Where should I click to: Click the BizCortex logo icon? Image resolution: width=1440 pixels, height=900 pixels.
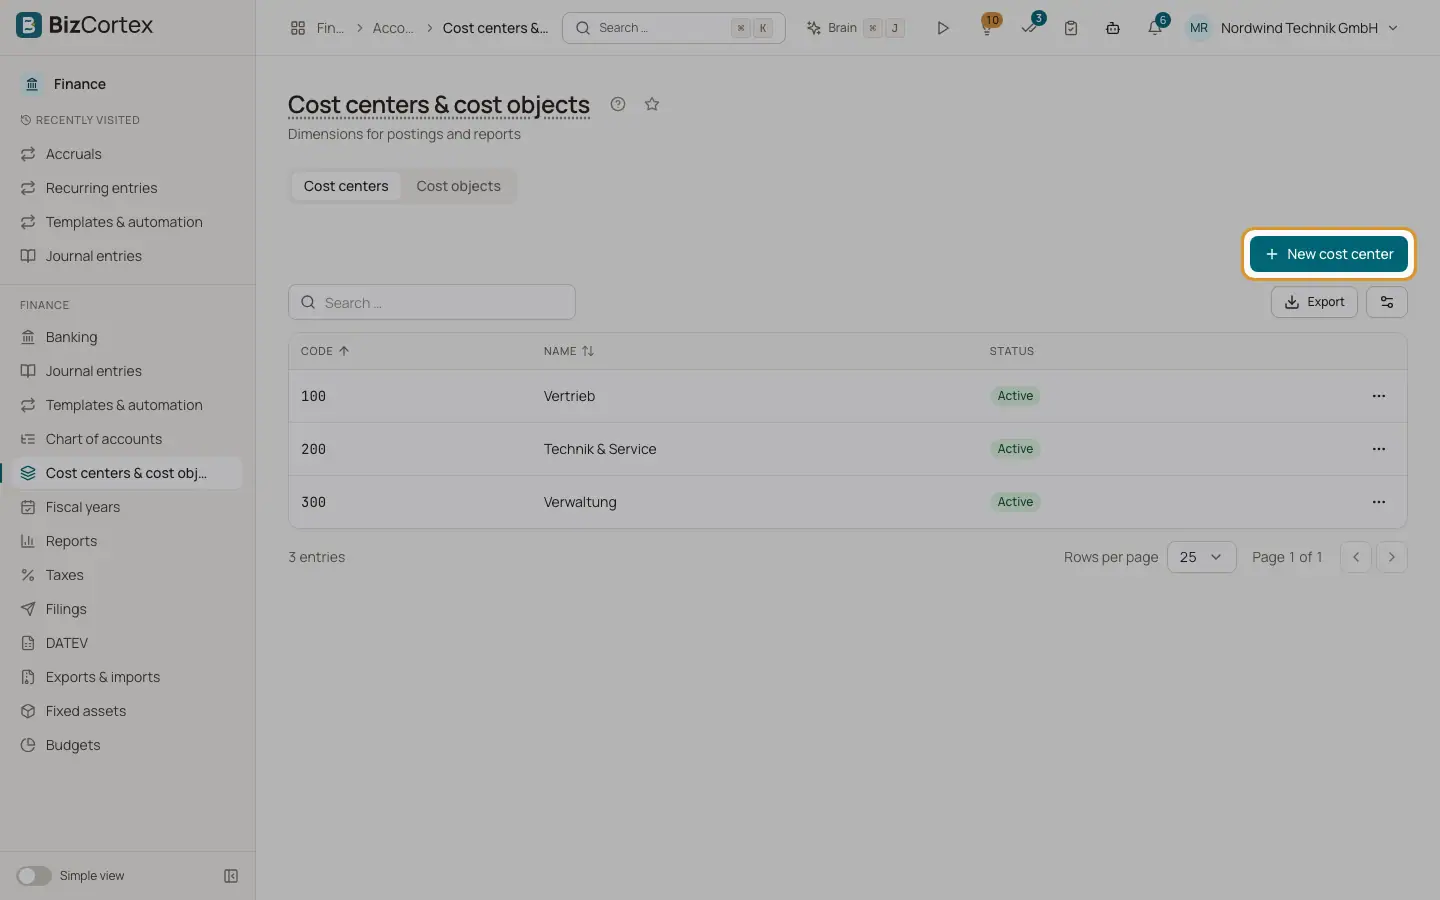[x=29, y=25]
